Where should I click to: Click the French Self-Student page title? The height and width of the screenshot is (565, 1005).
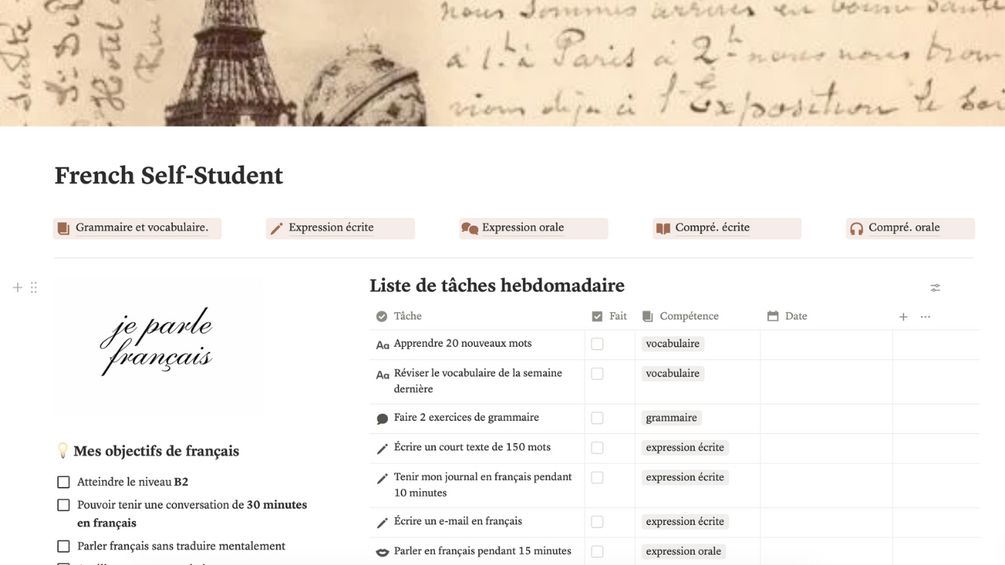point(169,176)
